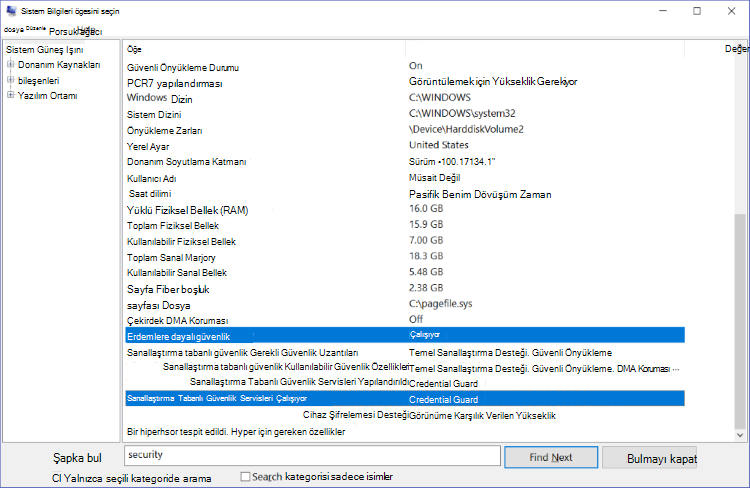Toggle Search kategorisi sadece isimler checkbox
This screenshot has width=750, height=488.
[x=245, y=477]
